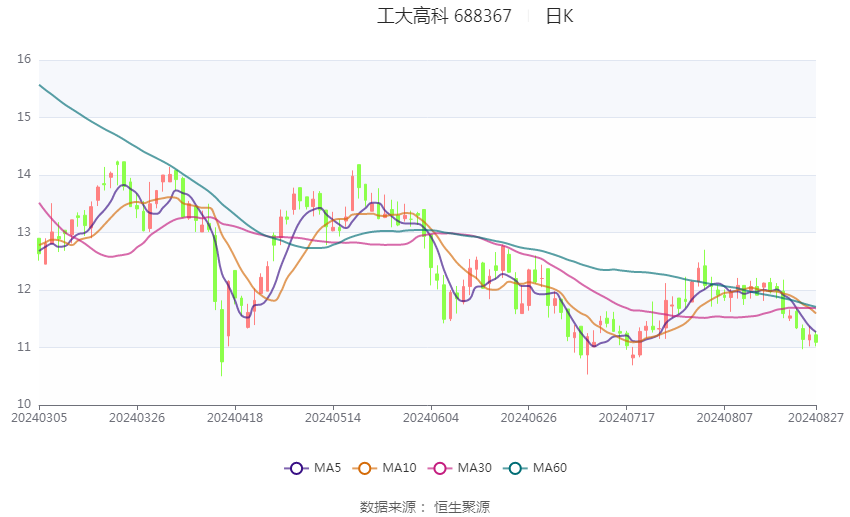Viewport: 850px width, 517px height.
Task: Choose the 20240626 date tick
Action: (529, 417)
